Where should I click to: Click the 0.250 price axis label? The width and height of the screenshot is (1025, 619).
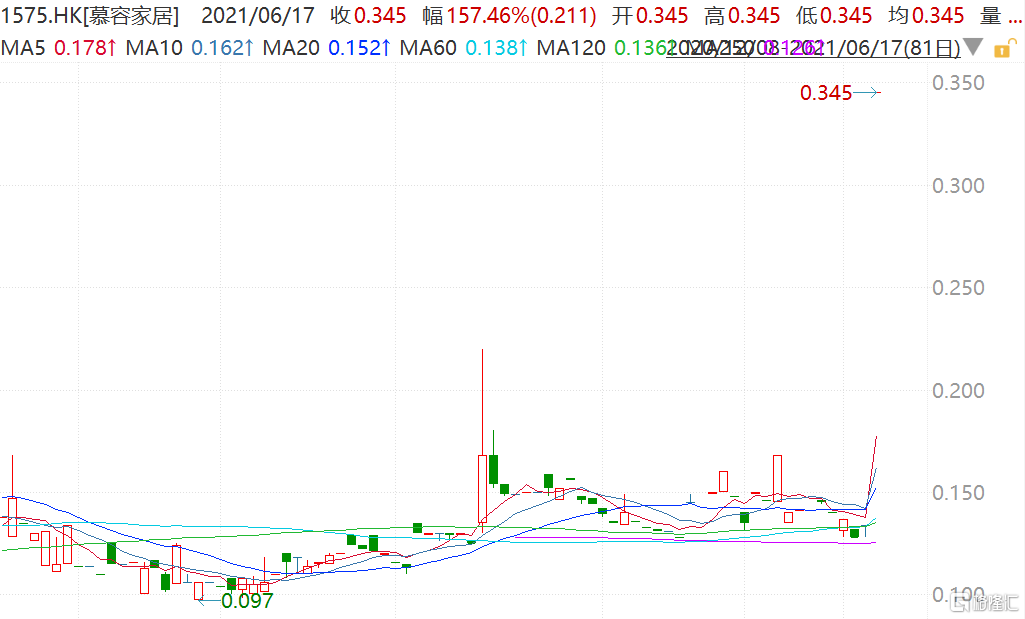coord(958,288)
